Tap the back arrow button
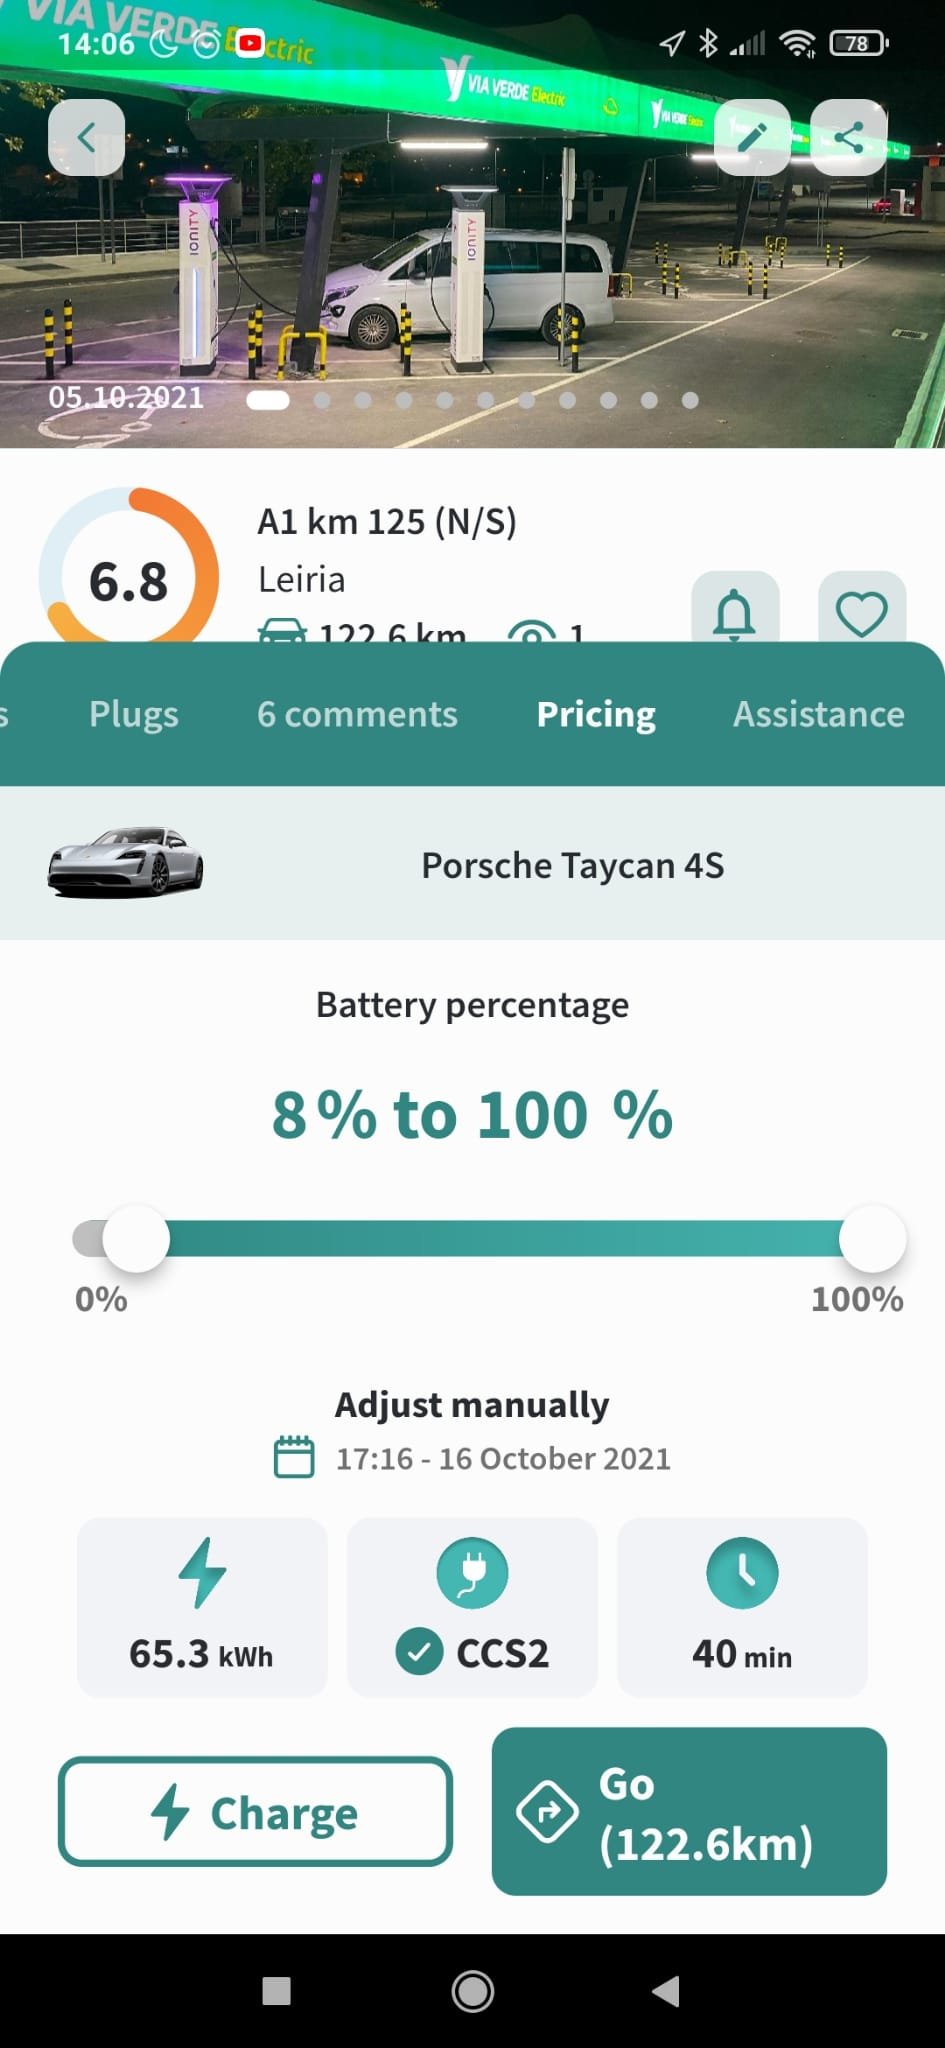945x2048 pixels. click(x=87, y=138)
